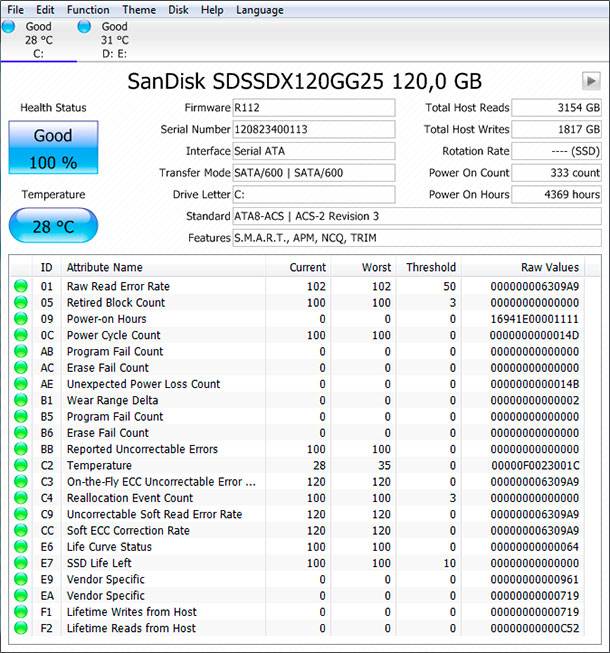The width and height of the screenshot is (610, 653).
Task: Click status icon for Uncorrectable Soft Read Error Rate
Action: [x=20, y=514]
